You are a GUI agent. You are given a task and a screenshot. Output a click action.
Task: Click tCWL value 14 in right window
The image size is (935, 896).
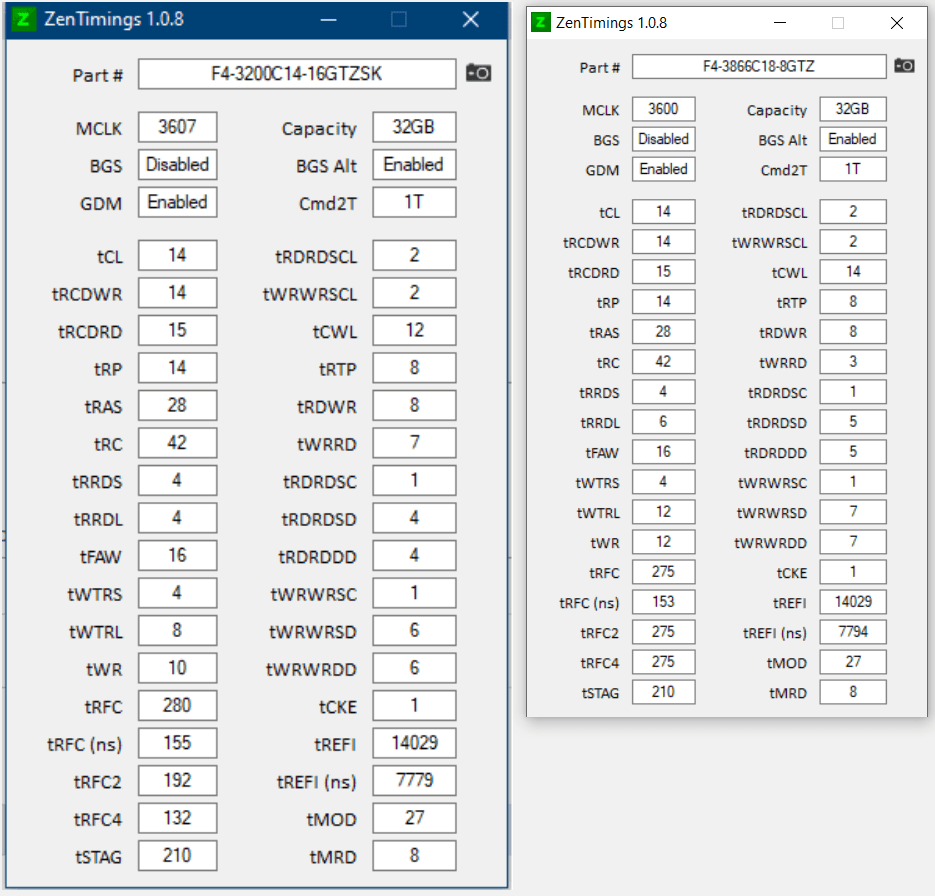(853, 272)
